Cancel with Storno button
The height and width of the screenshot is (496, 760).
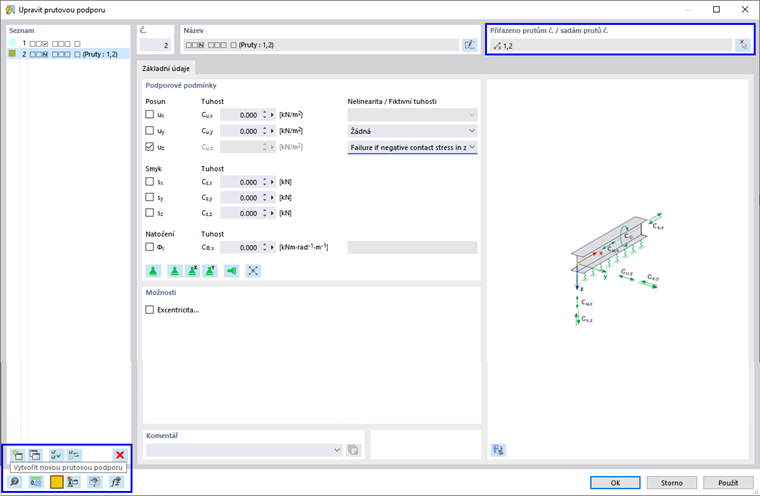coord(672,483)
